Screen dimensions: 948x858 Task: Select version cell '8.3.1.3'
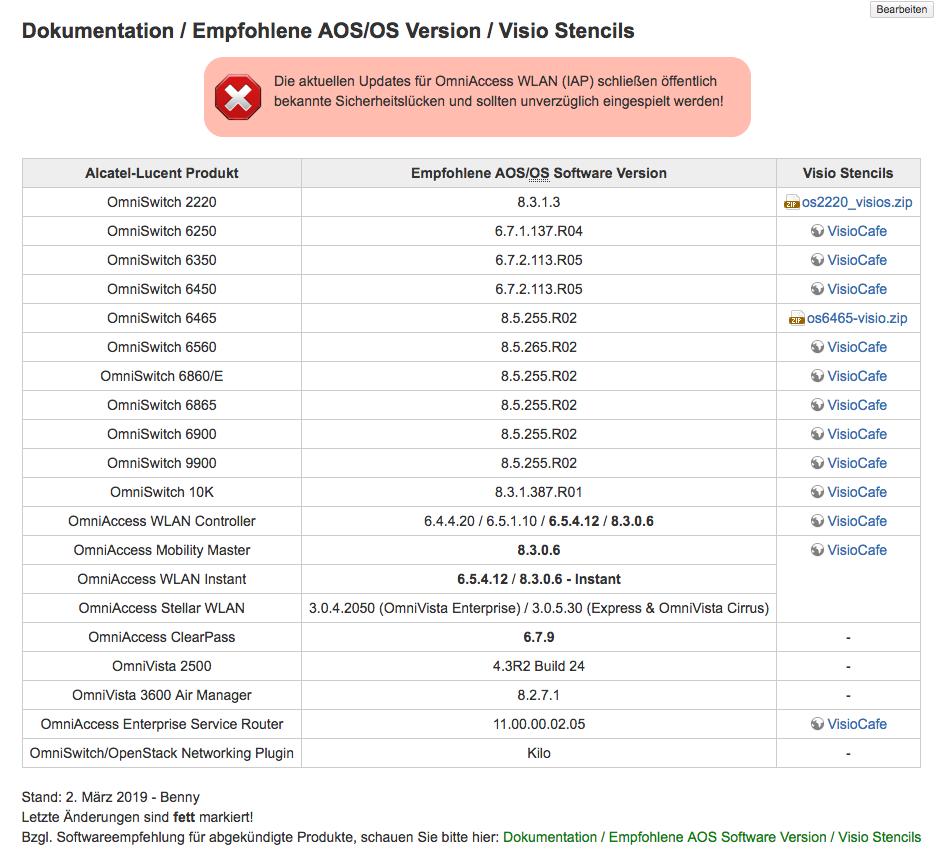(539, 202)
